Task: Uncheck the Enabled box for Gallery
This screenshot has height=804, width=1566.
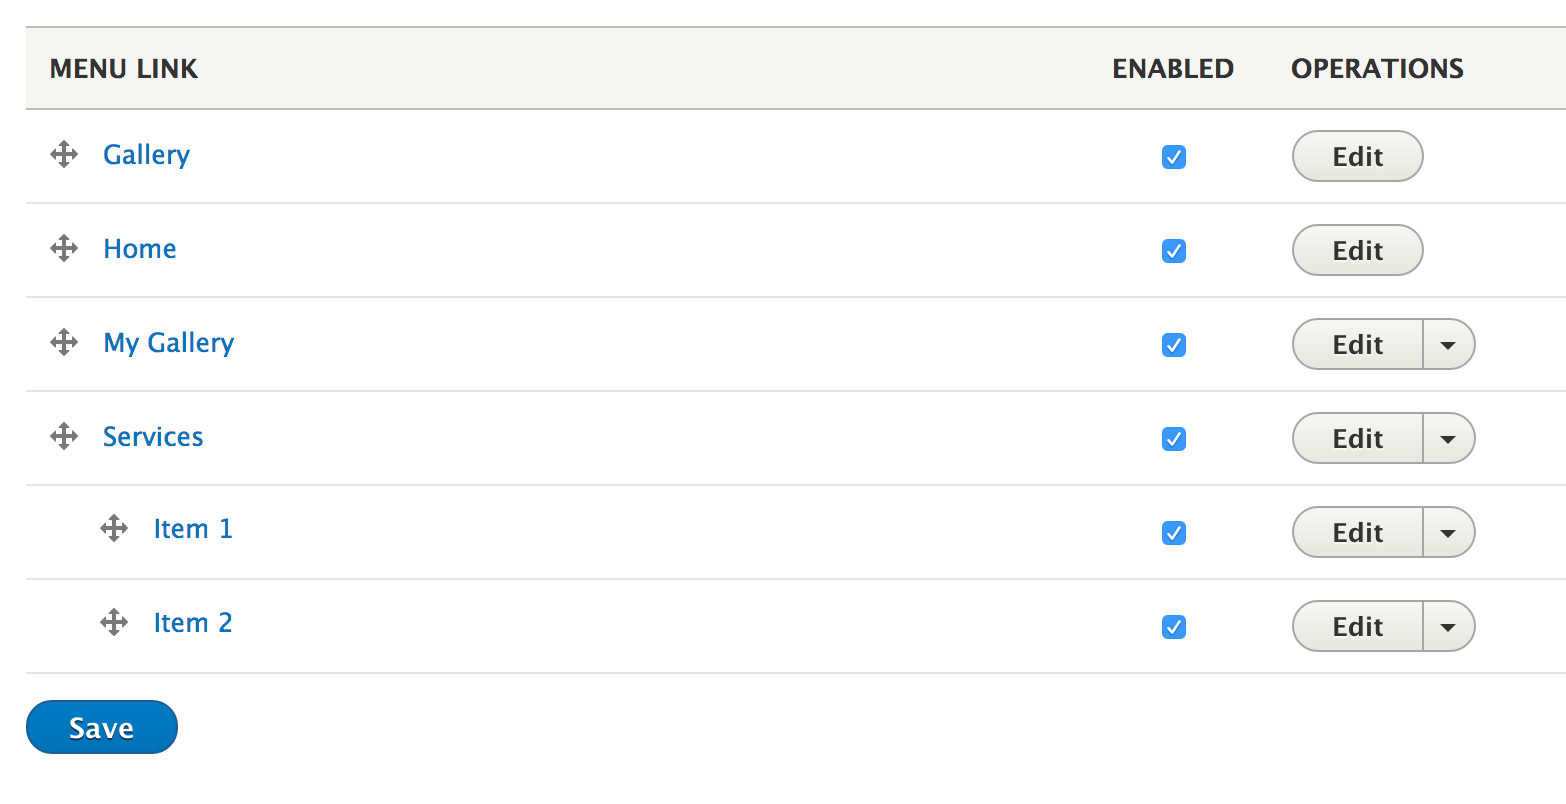Action: tap(1174, 157)
